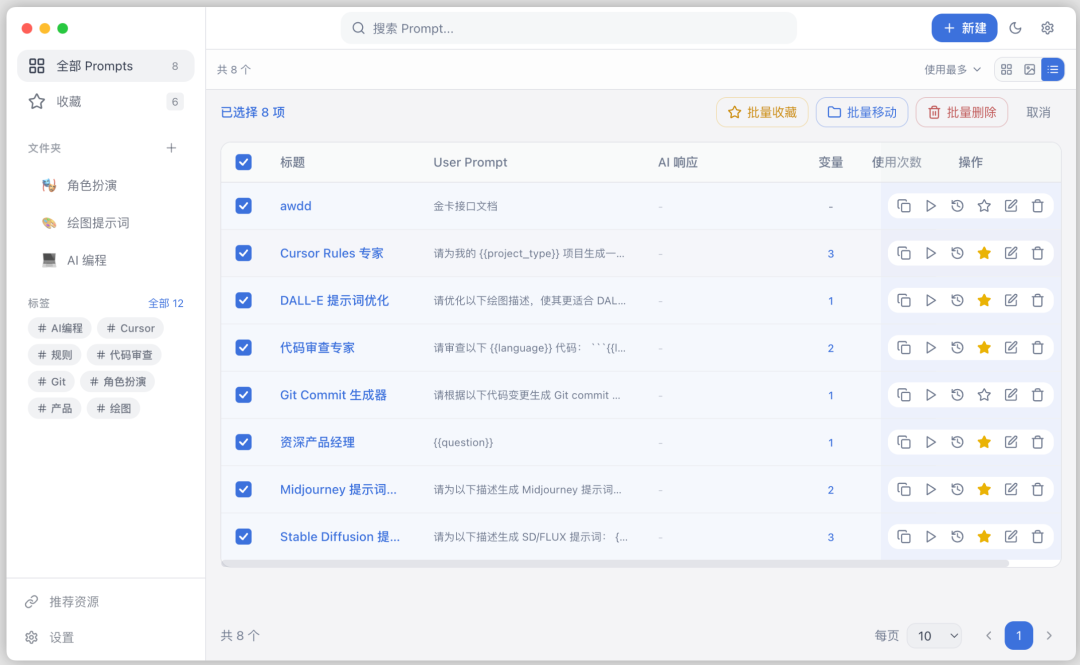Uncheck Git Commit 生成器 checkbox
This screenshot has height=665, width=1080.
tap(243, 395)
